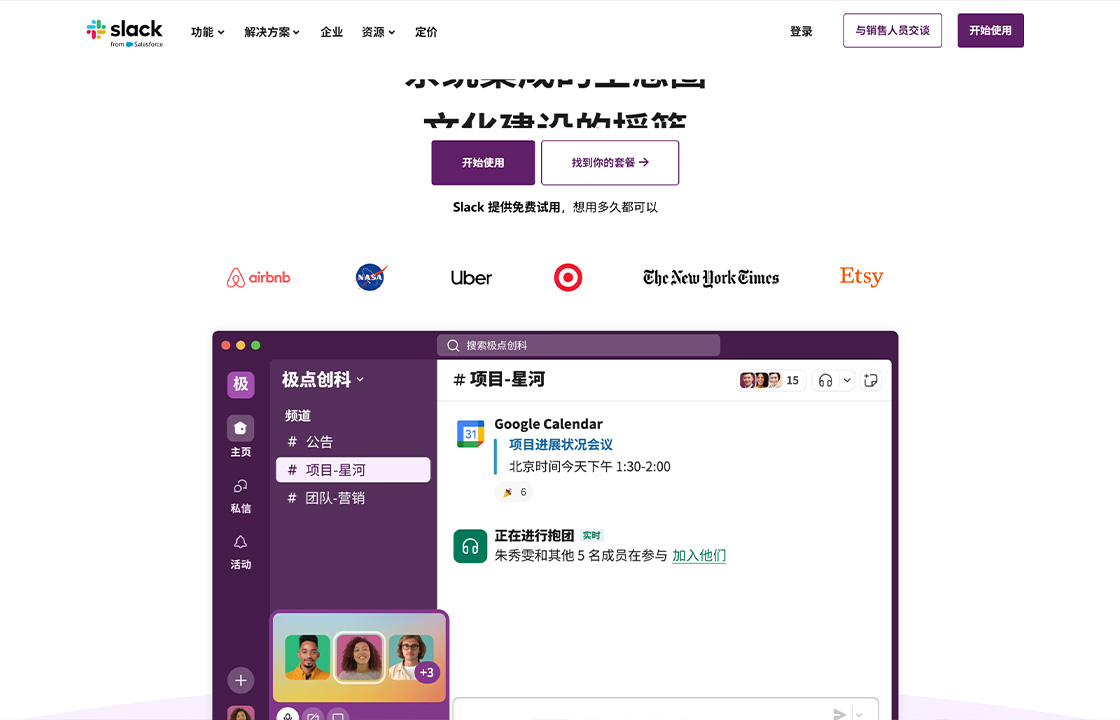
Task: Click the Airbnb logo
Action: click(x=259, y=278)
